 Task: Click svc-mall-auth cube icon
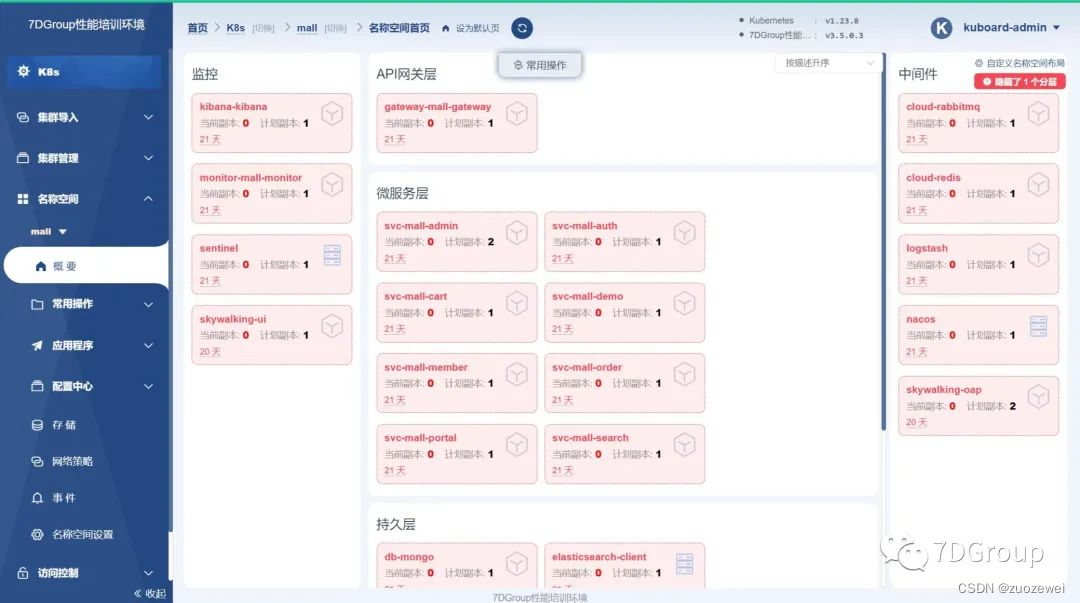tap(684, 232)
